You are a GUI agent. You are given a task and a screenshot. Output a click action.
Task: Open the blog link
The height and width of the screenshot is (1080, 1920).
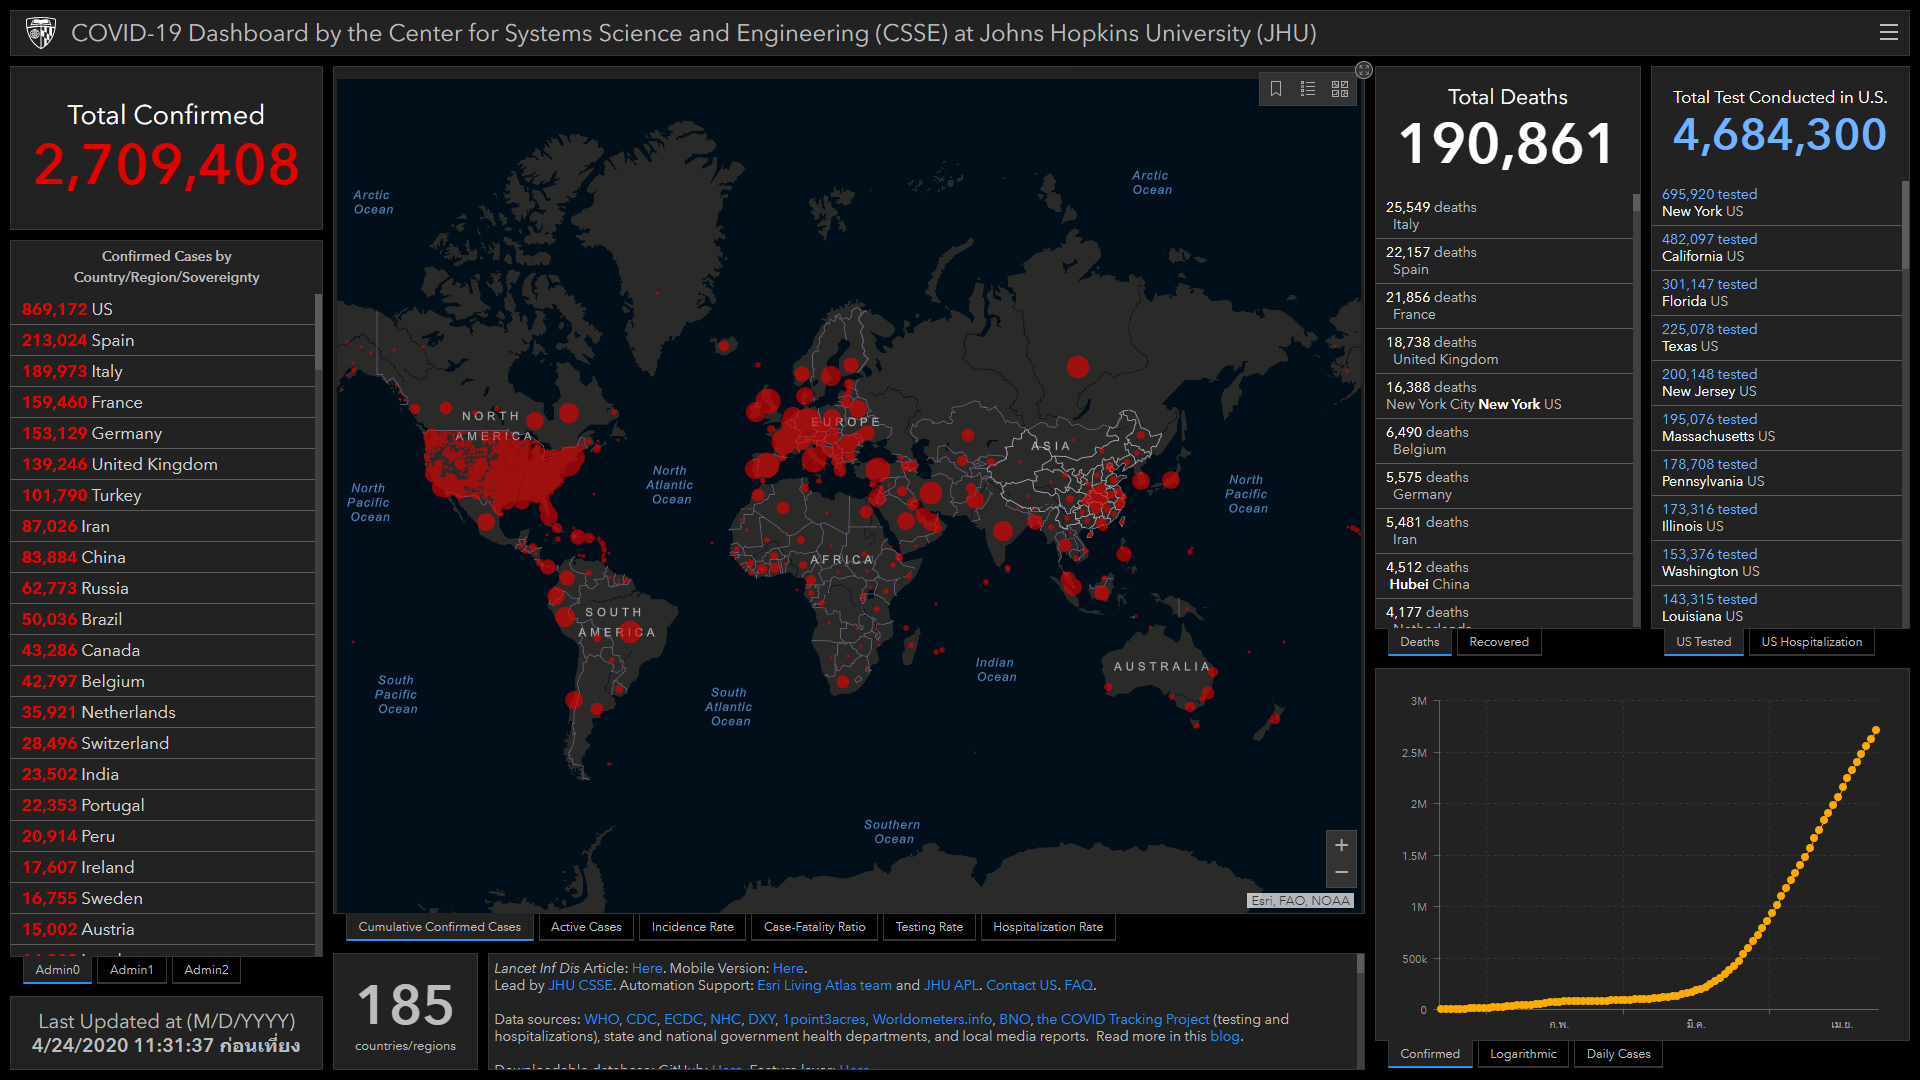tap(1225, 1037)
